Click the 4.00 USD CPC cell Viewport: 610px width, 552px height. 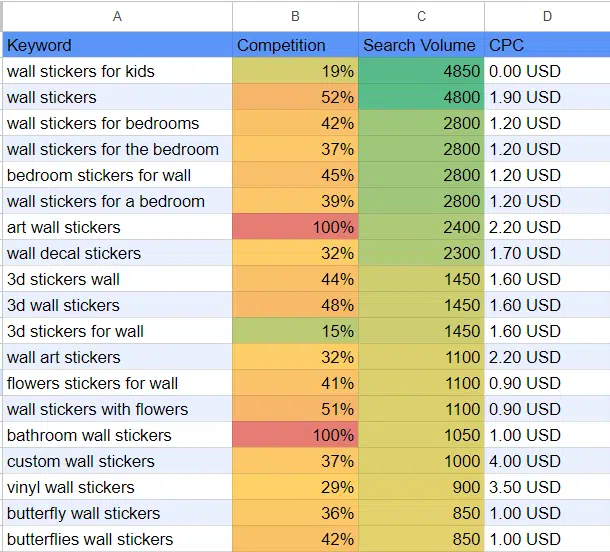coord(547,461)
